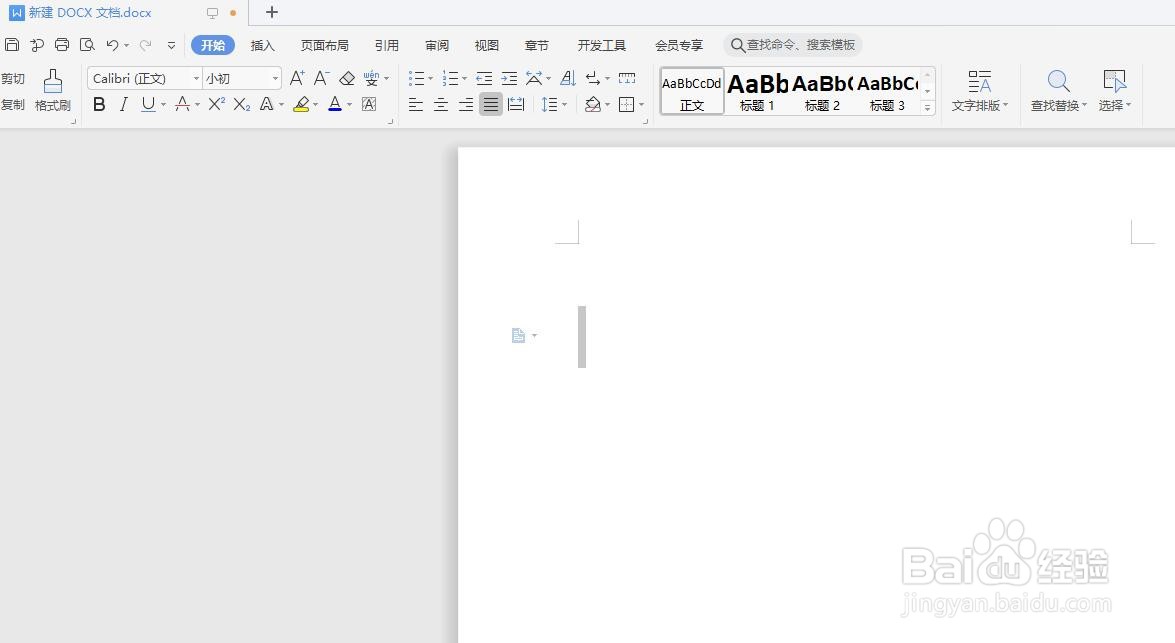The image size is (1175, 643).
Task: Click the sort A-Z icon
Action: pyautogui.click(x=568, y=78)
